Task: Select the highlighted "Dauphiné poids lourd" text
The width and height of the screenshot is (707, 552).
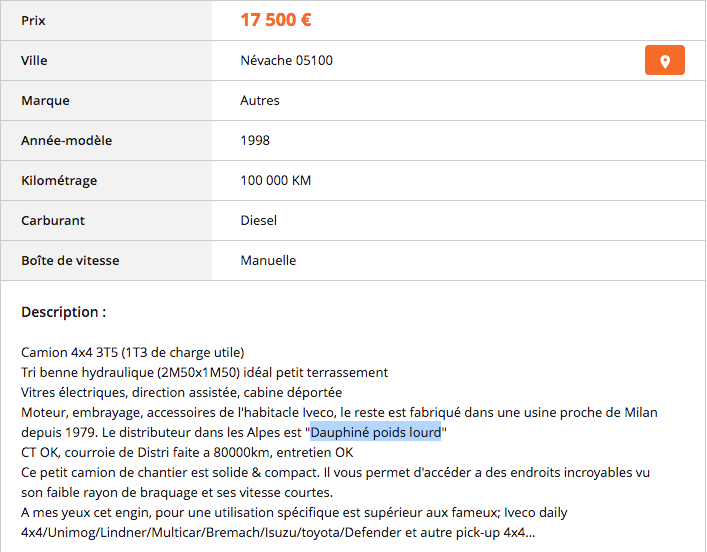Action: (x=376, y=432)
